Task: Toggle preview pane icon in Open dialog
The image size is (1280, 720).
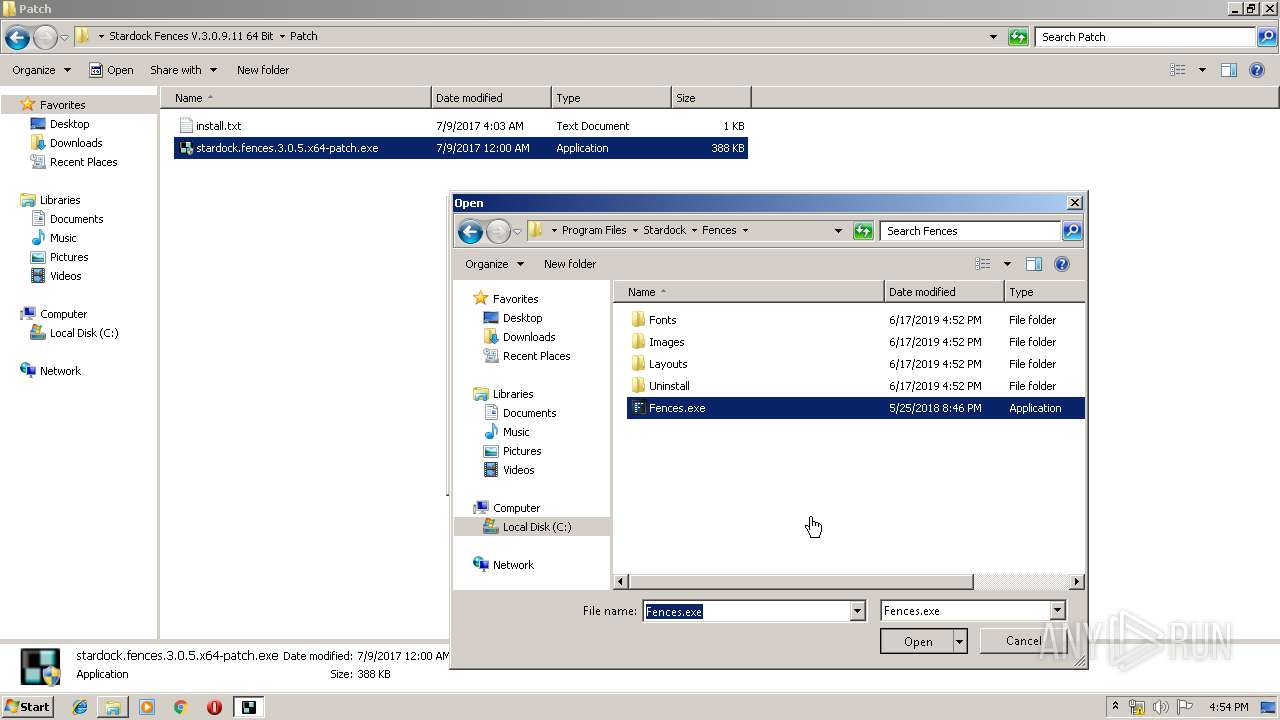Action: coord(1034,264)
